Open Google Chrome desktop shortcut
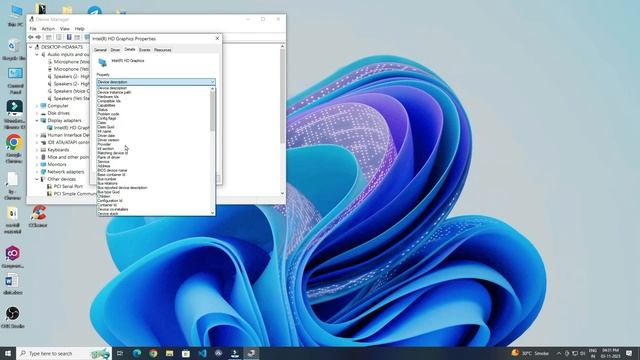 tap(14, 149)
